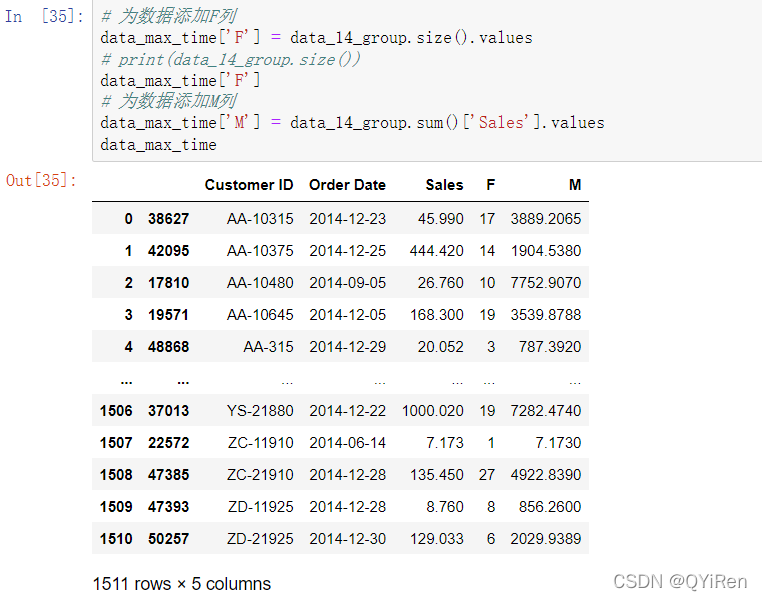The height and width of the screenshot is (601, 762).
Task: Click the ZD-21925 customer cell
Action: pos(260,538)
